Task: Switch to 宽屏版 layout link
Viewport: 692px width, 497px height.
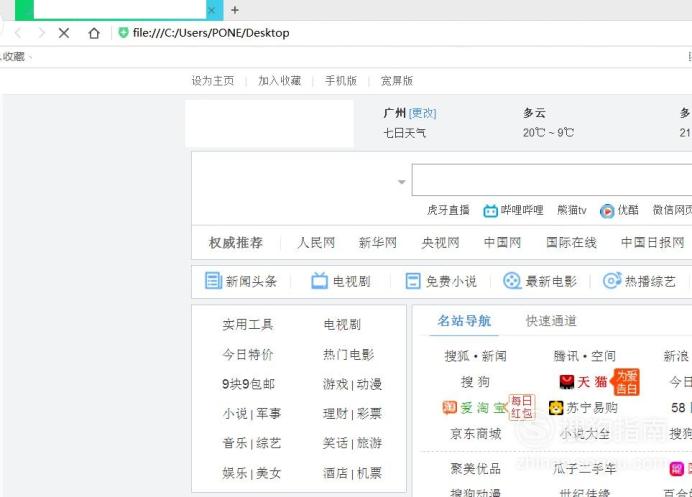Action: [x=397, y=81]
